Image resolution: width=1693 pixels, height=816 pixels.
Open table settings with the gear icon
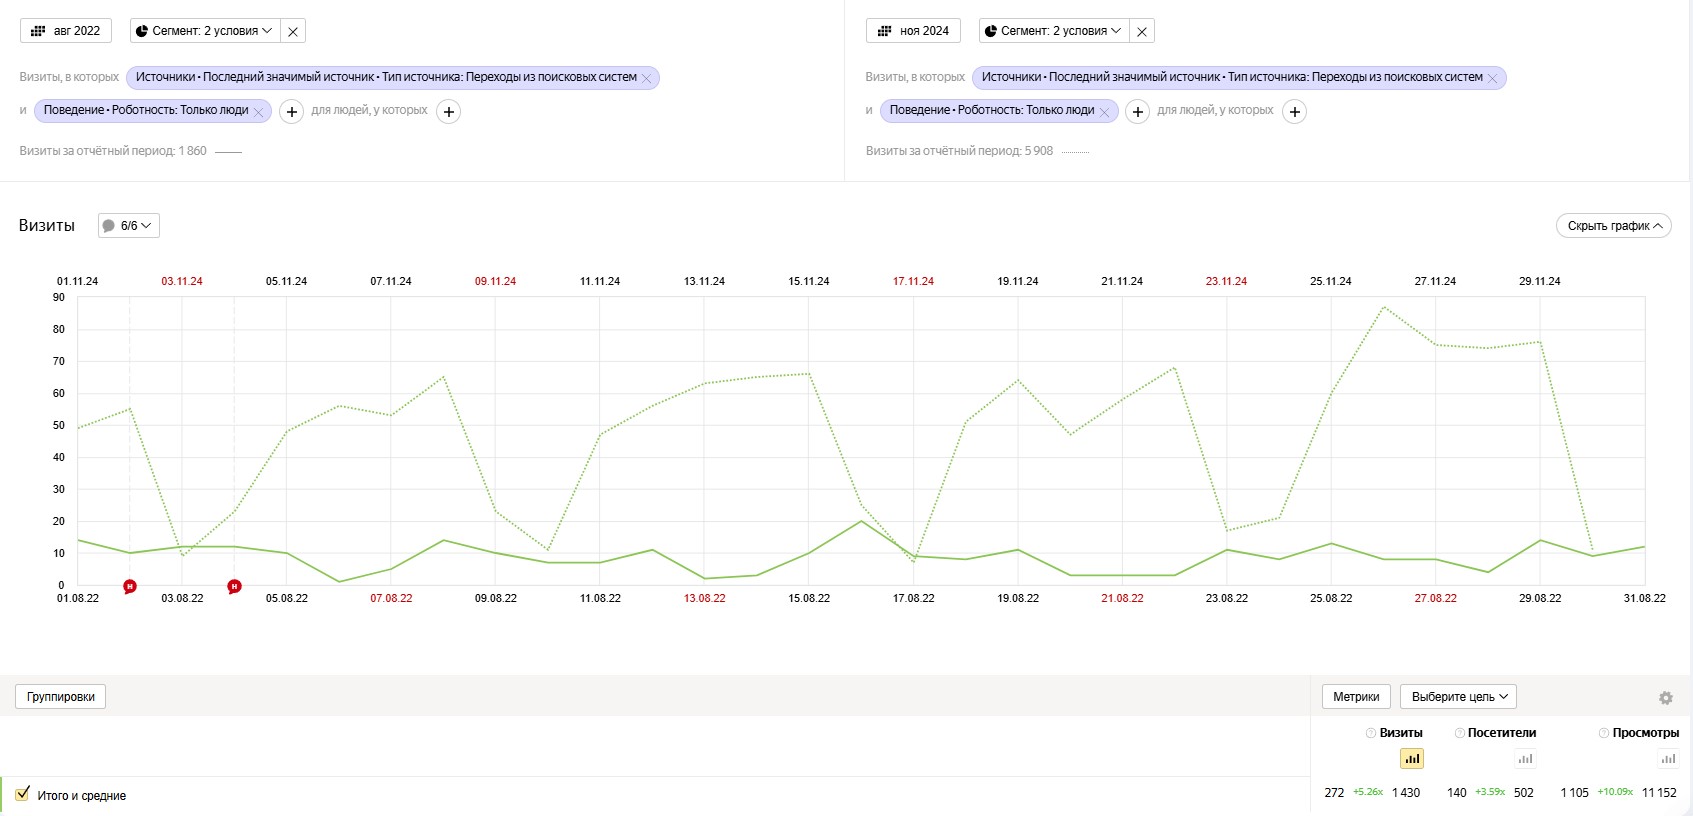pyautogui.click(x=1665, y=698)
